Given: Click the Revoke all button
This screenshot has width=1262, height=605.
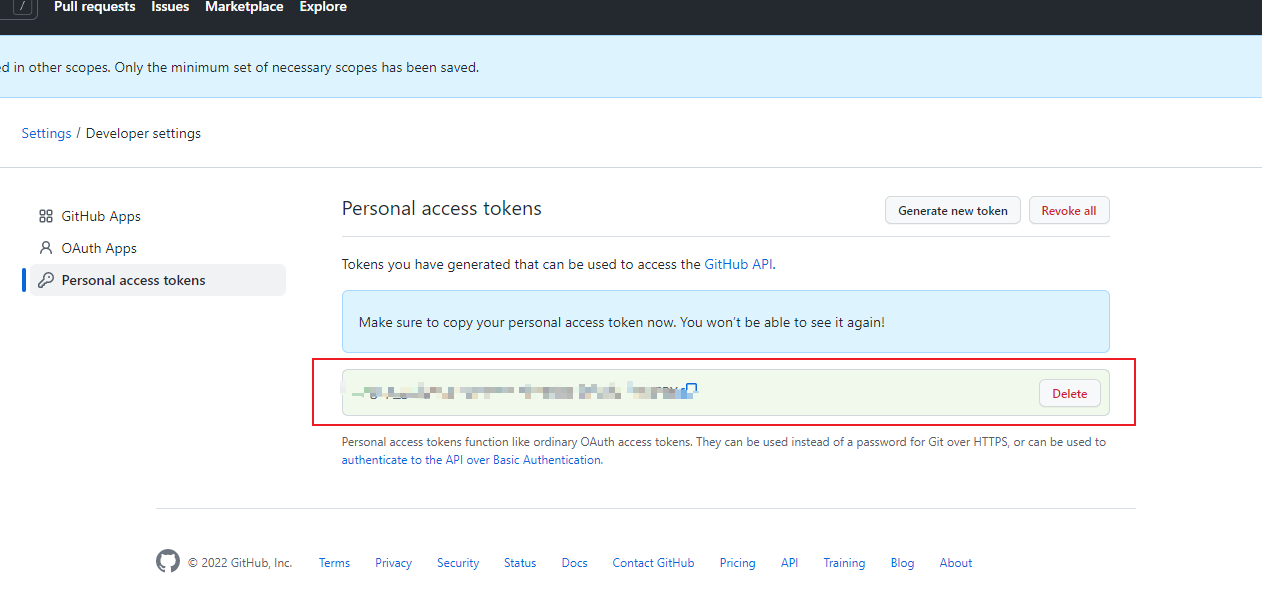Looking at the screenshot, I should 1068,211.
